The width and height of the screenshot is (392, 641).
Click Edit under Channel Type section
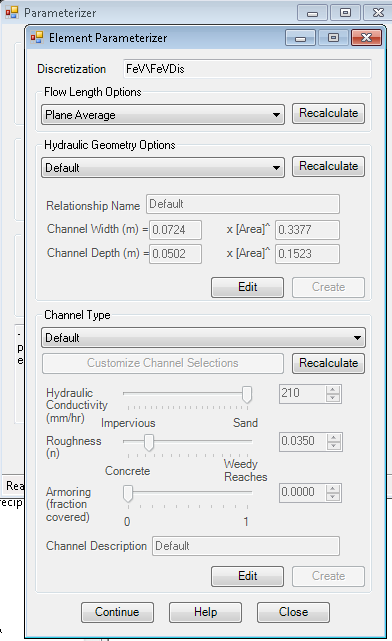click(247, 576)
